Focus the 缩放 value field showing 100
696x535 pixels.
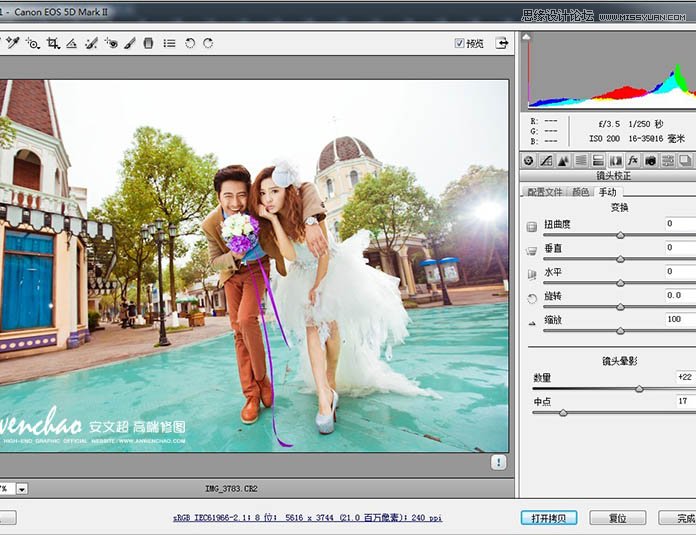click(x=680, y=320)
